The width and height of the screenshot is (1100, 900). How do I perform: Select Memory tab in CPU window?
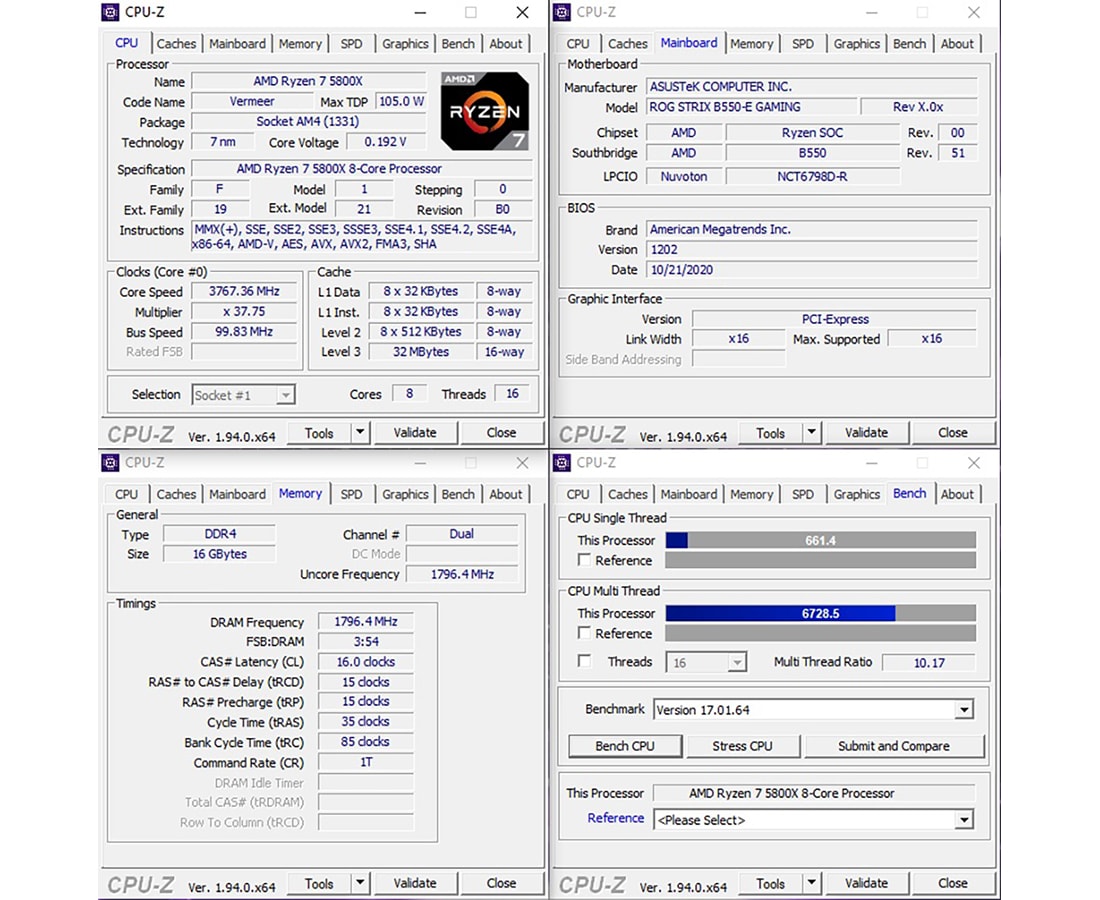(x=300, y=43)
